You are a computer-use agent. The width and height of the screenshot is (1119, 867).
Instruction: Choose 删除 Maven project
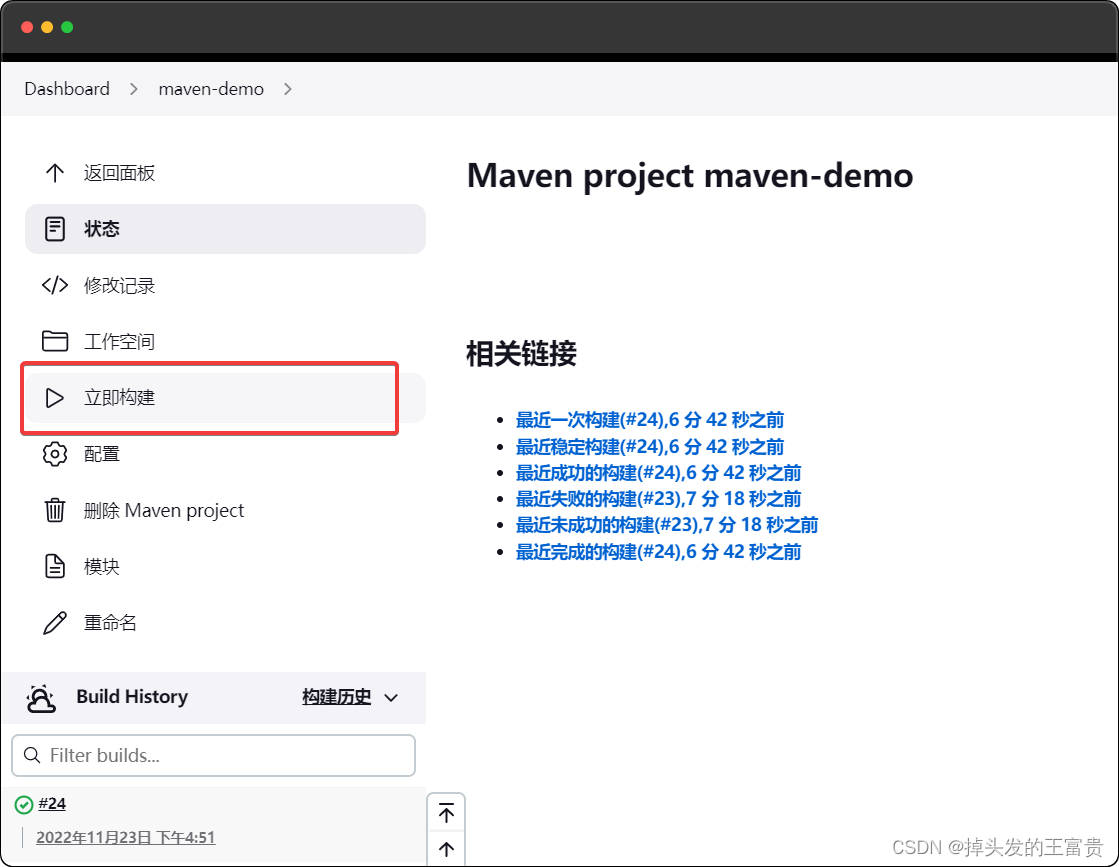point(226,510)
